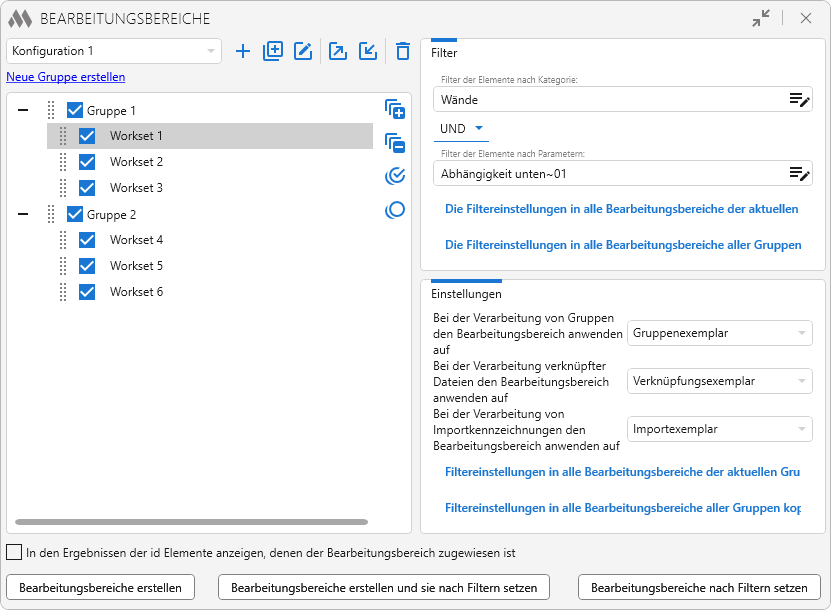Uncheck the Workset 2 checkbox
Viewport: 831px width, 610px height.
click(x=87, y=162)
